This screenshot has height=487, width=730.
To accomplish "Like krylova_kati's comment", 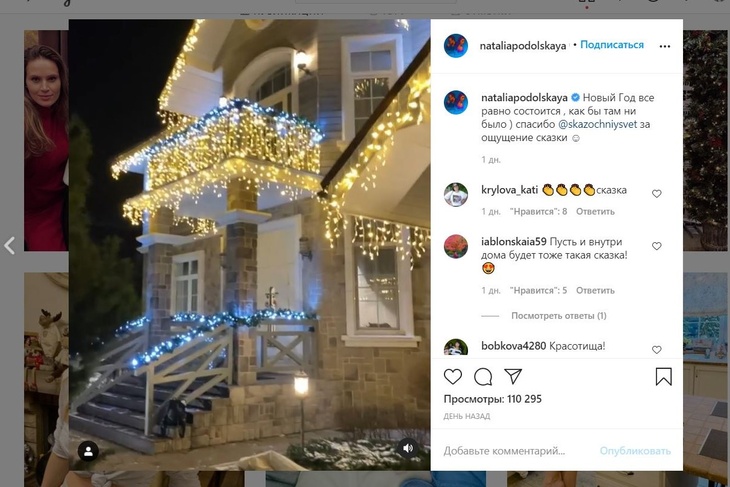I will click(x=657, y=193).
